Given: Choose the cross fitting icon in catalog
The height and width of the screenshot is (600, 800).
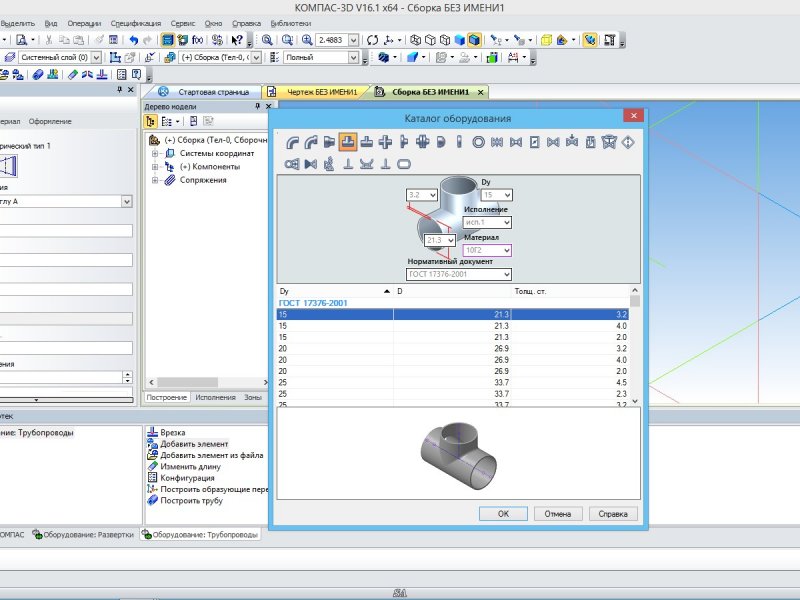Looking at the screenshot, I should click(x=385, y=142).
